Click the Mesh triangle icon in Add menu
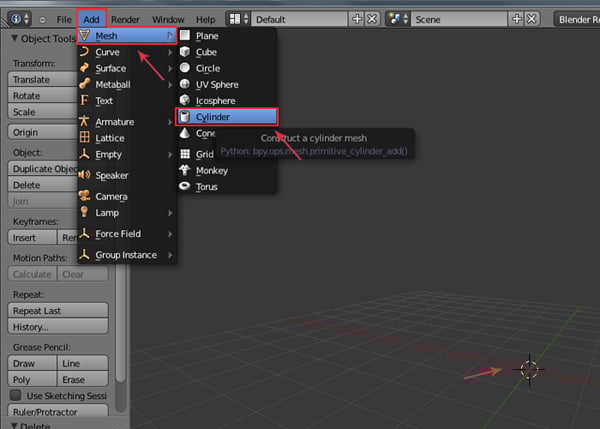600x429 pixels. tap(85, 36)
